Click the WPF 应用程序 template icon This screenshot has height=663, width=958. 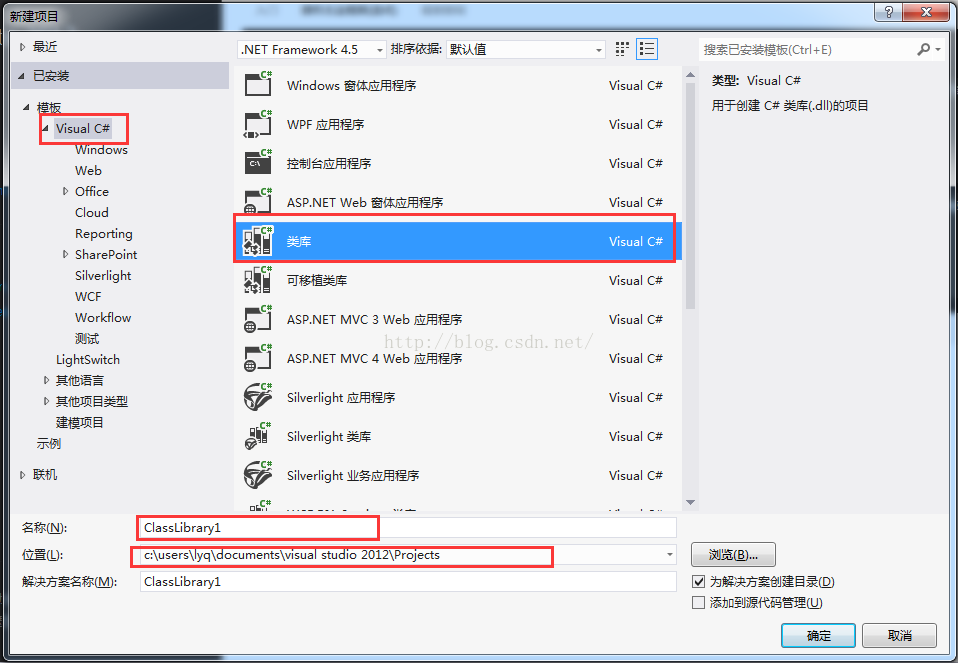coord(258,124)
